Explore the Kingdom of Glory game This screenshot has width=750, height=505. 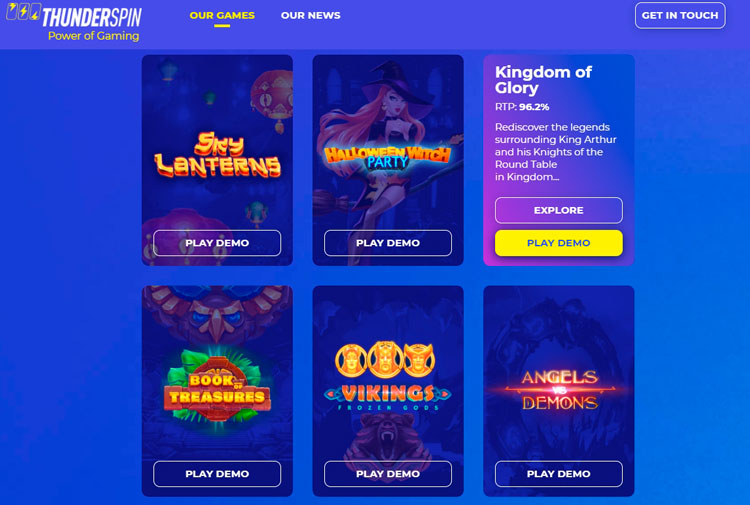(x=559, y=210)
